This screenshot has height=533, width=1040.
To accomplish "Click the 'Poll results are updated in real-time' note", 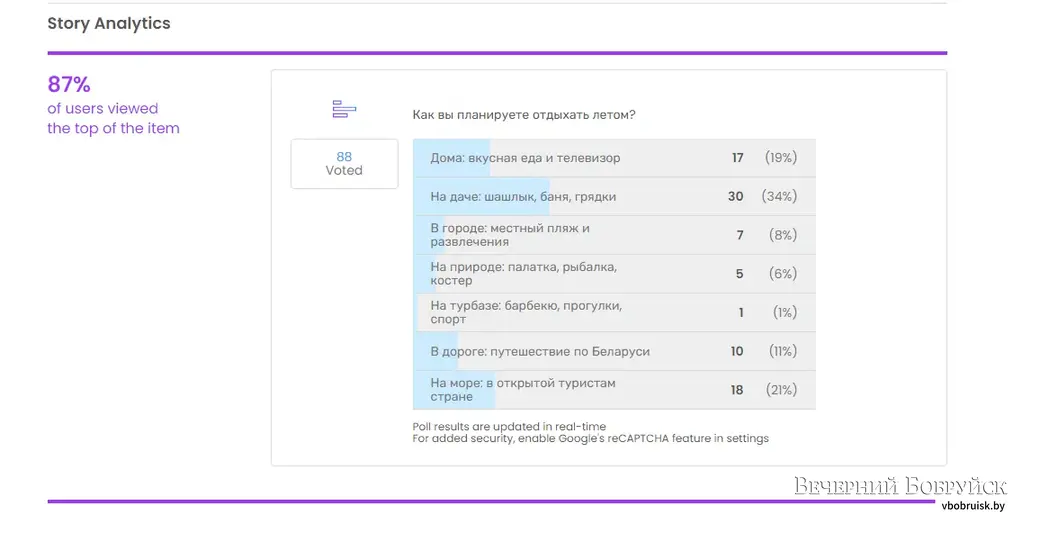I will coord(509,427).
